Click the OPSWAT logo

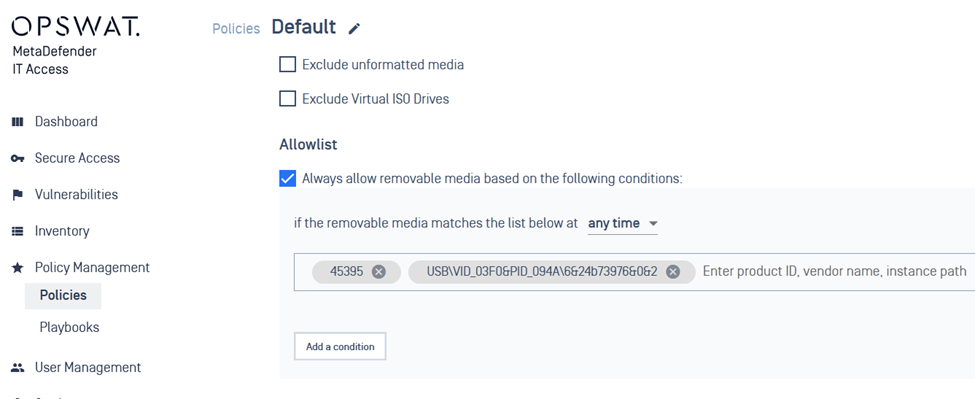(x=75, y=26)
